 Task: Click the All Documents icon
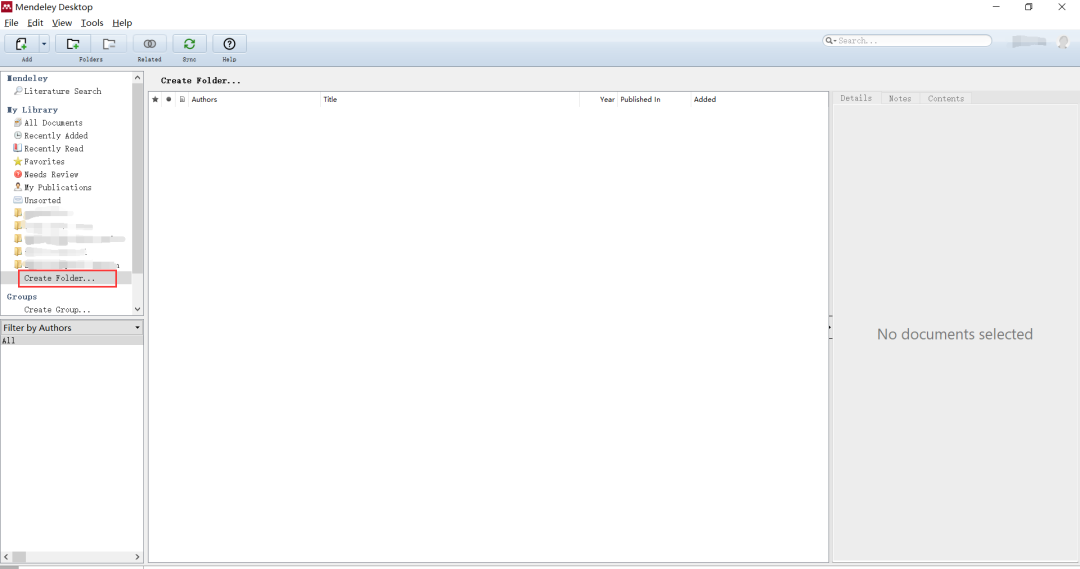18,123
